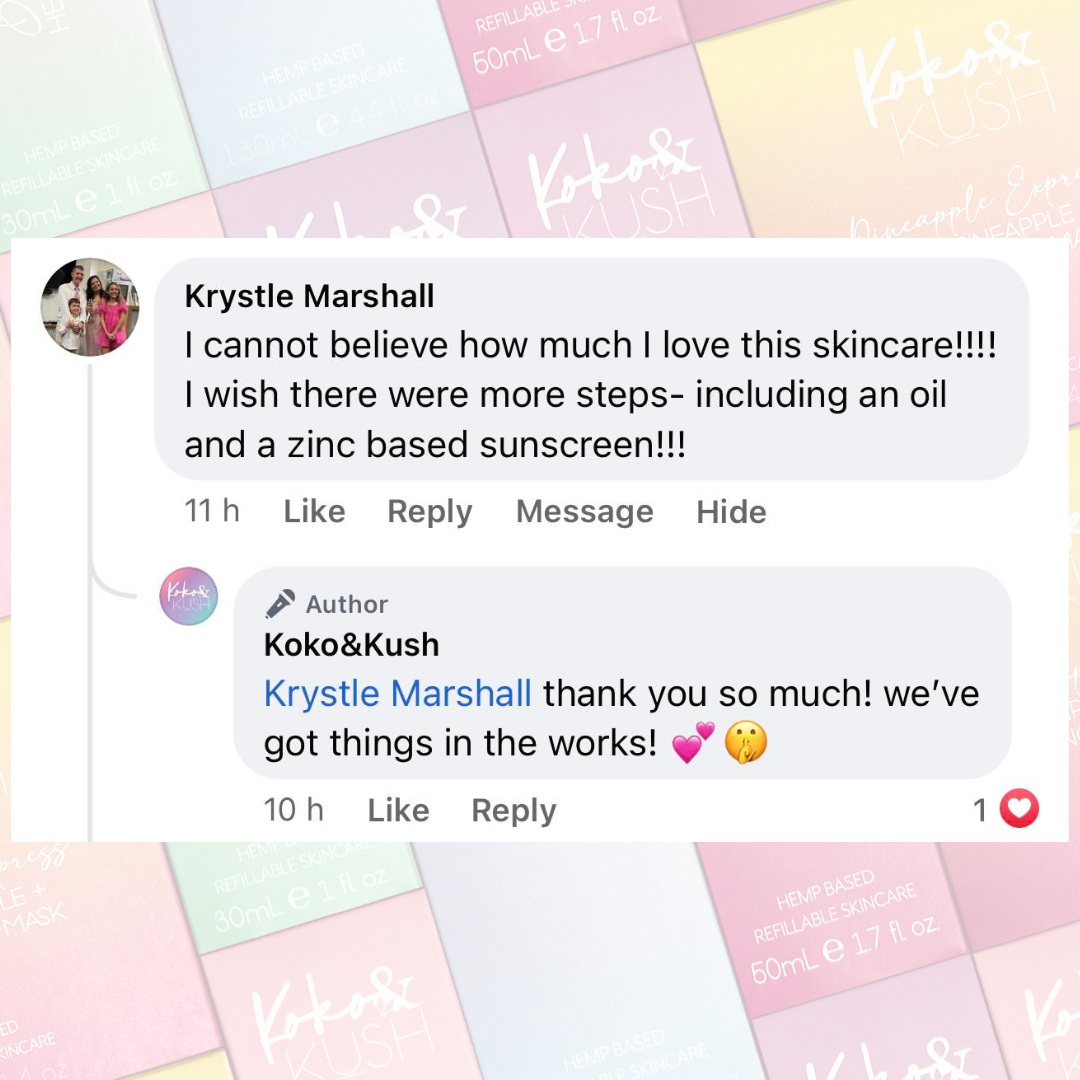Hide Krystle Marshall's comment
Viewport: 1080px width, 1080px height.
pos(731,512)
